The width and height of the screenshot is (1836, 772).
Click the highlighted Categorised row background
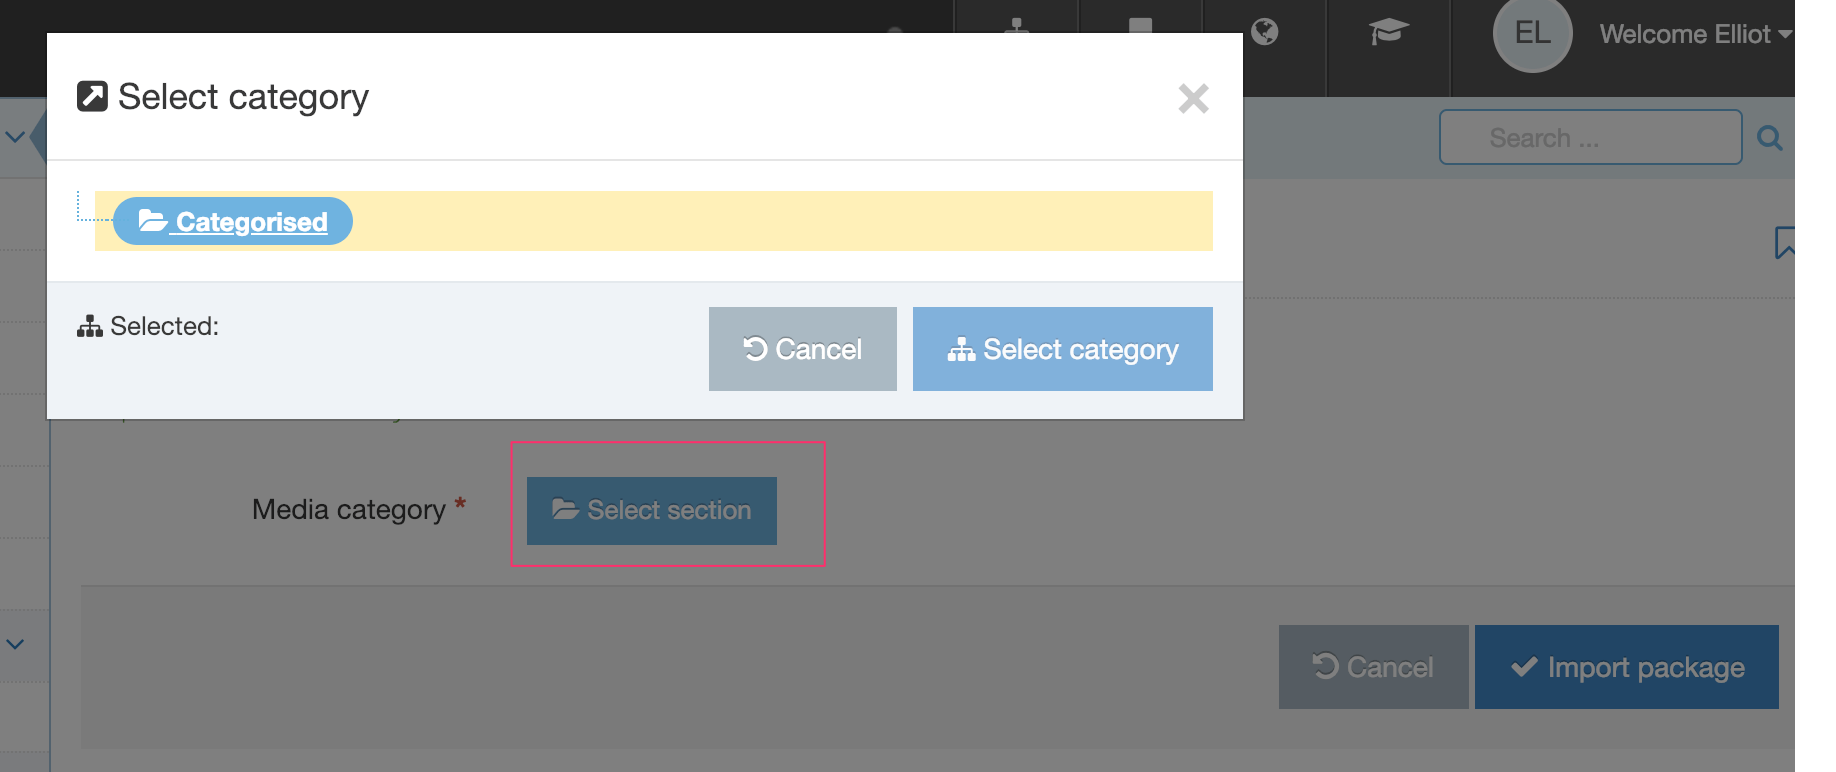click(x=780, y=221)
